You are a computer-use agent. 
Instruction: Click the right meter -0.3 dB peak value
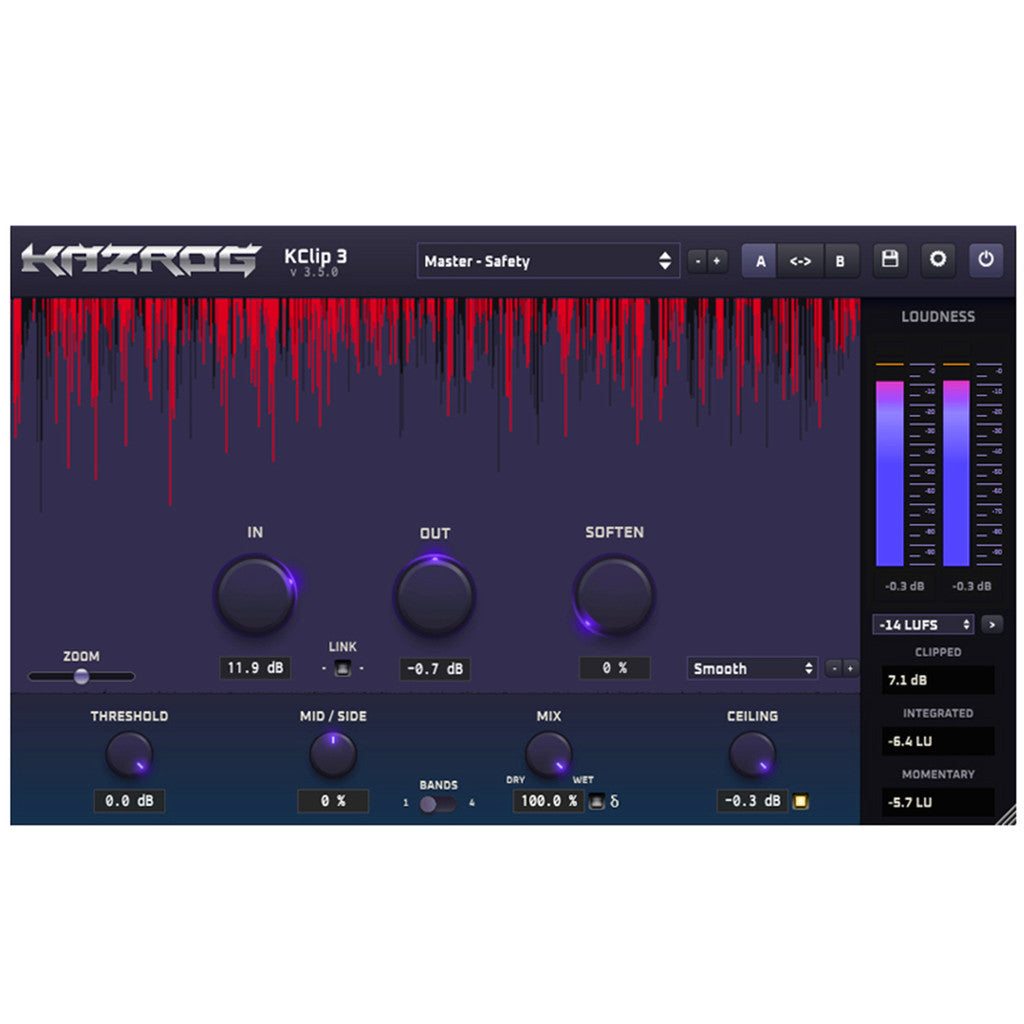[972, 586]
